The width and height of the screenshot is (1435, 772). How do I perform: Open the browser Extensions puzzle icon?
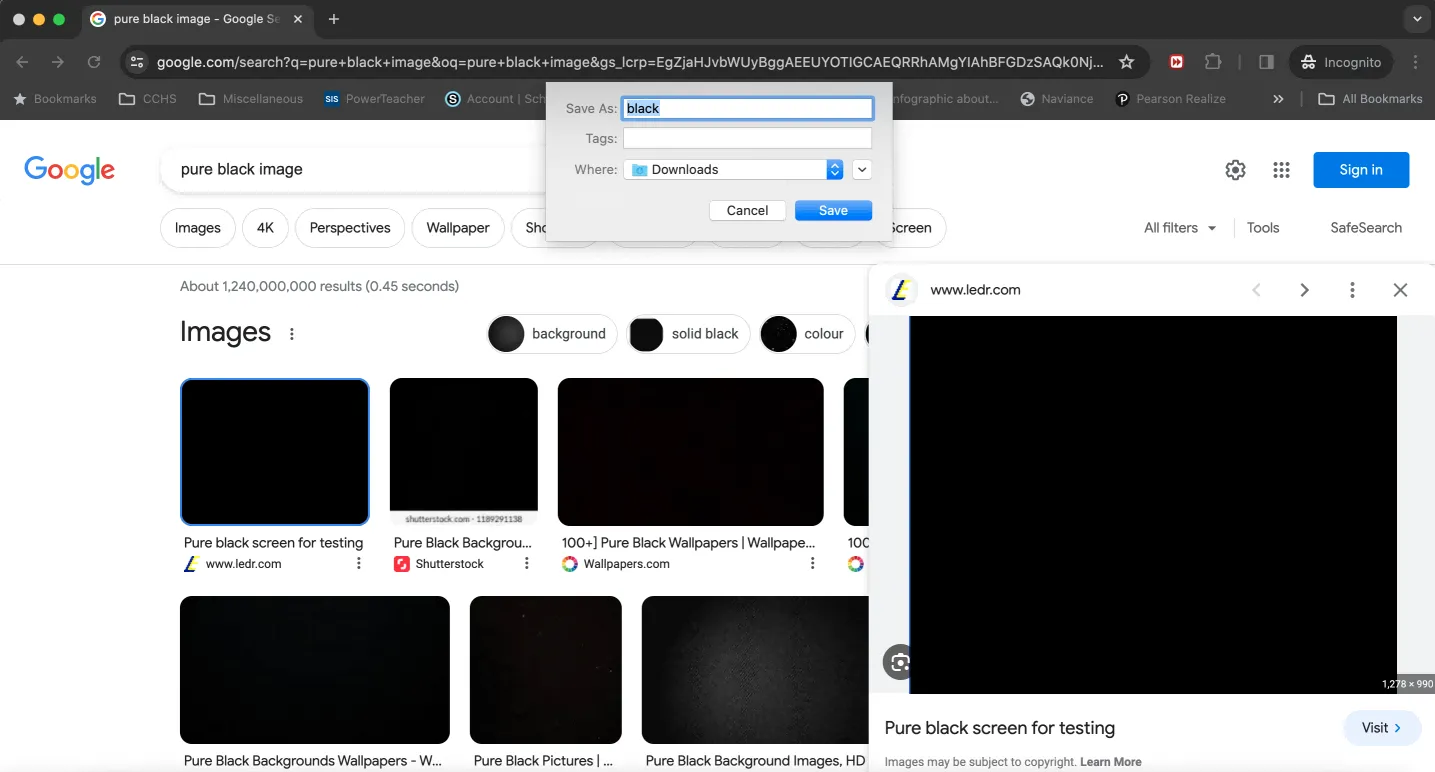click(1213, 61)
